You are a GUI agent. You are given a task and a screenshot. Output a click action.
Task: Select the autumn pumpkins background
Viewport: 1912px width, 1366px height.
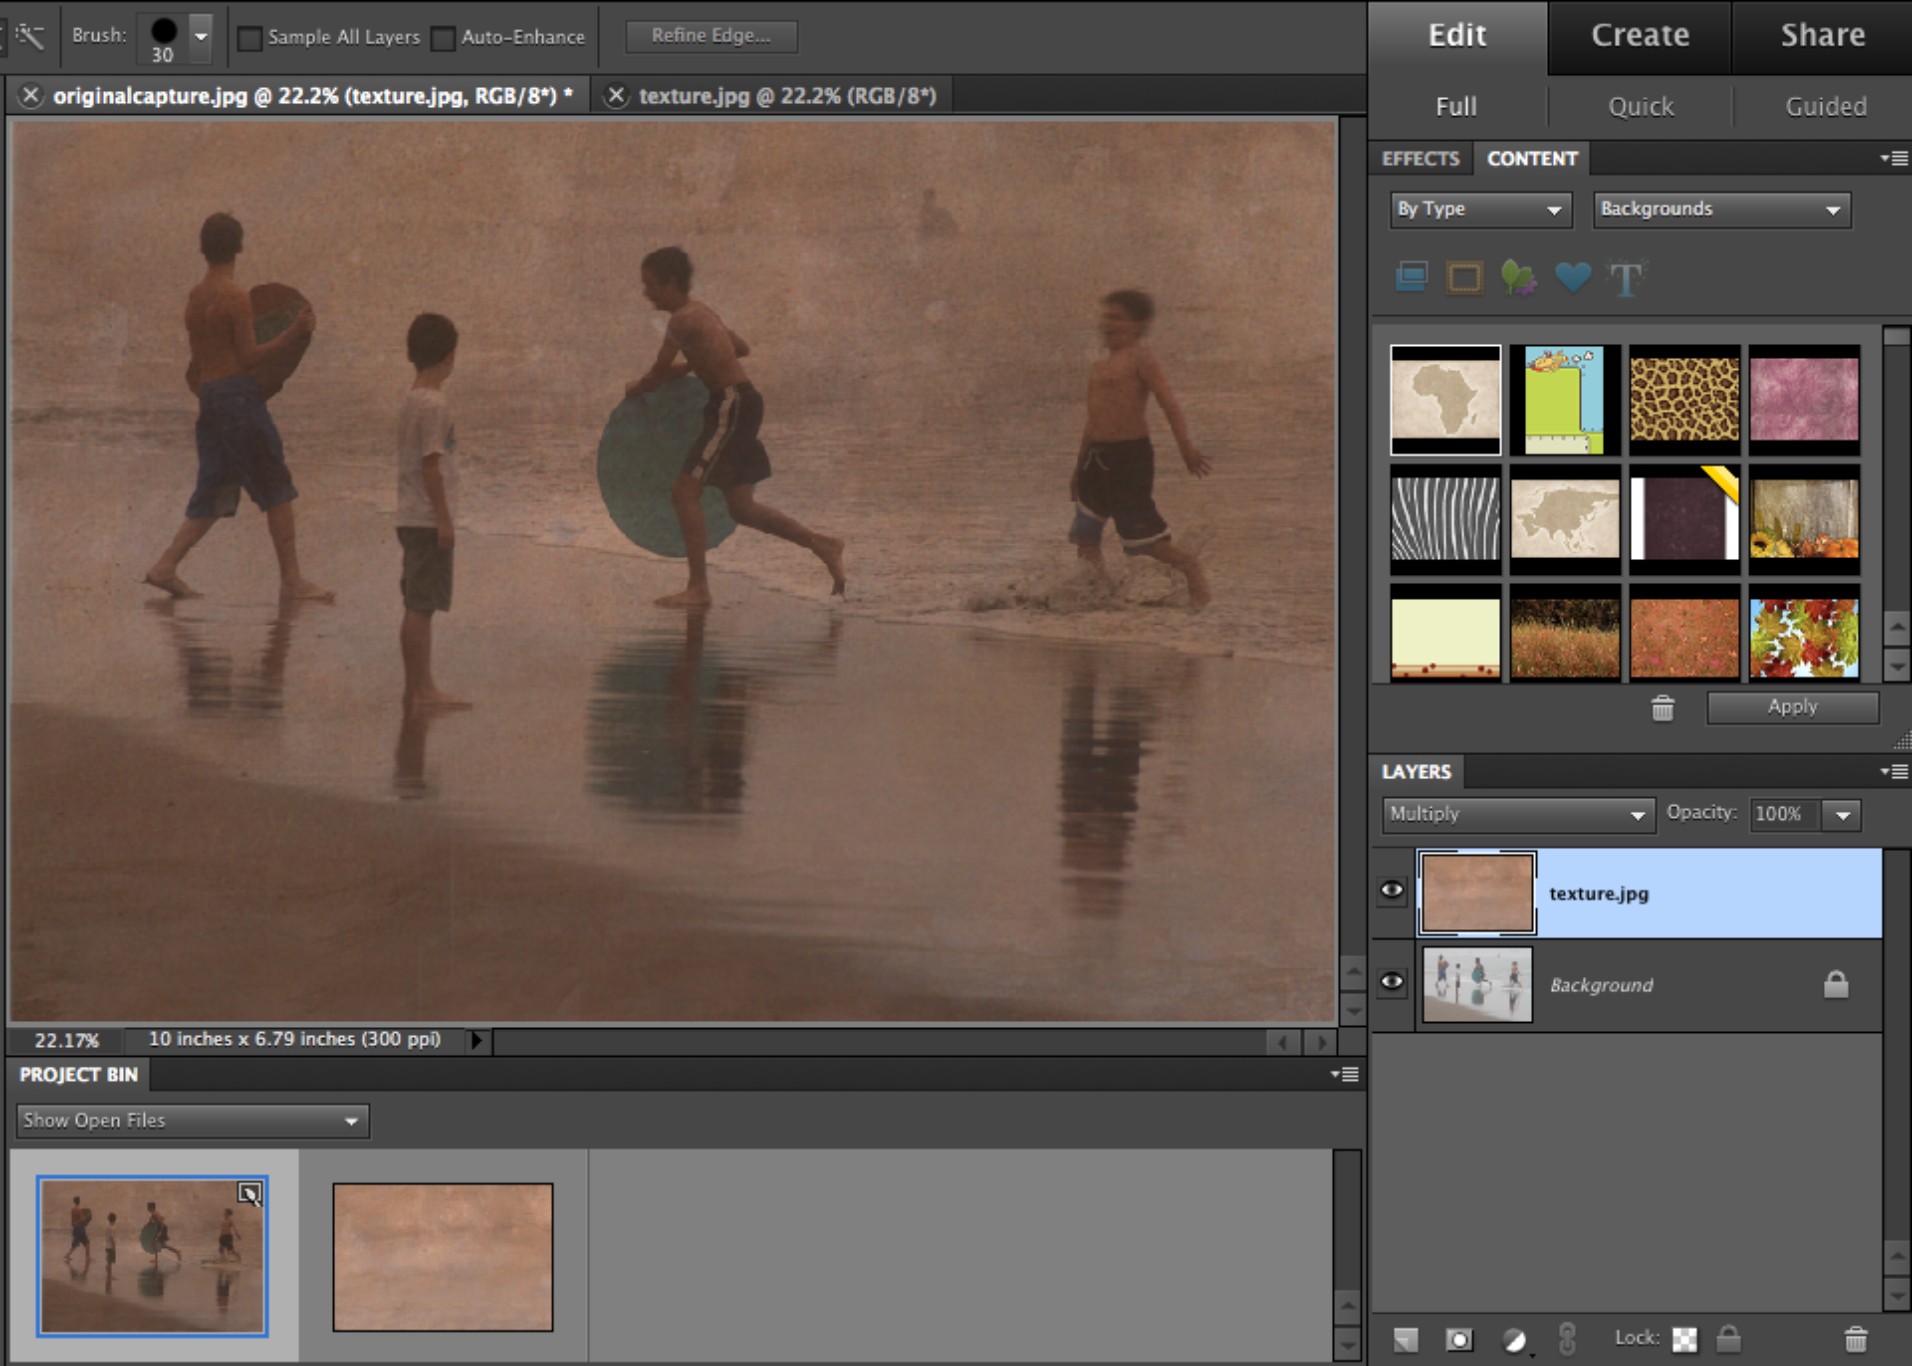tap(1804, 519)
